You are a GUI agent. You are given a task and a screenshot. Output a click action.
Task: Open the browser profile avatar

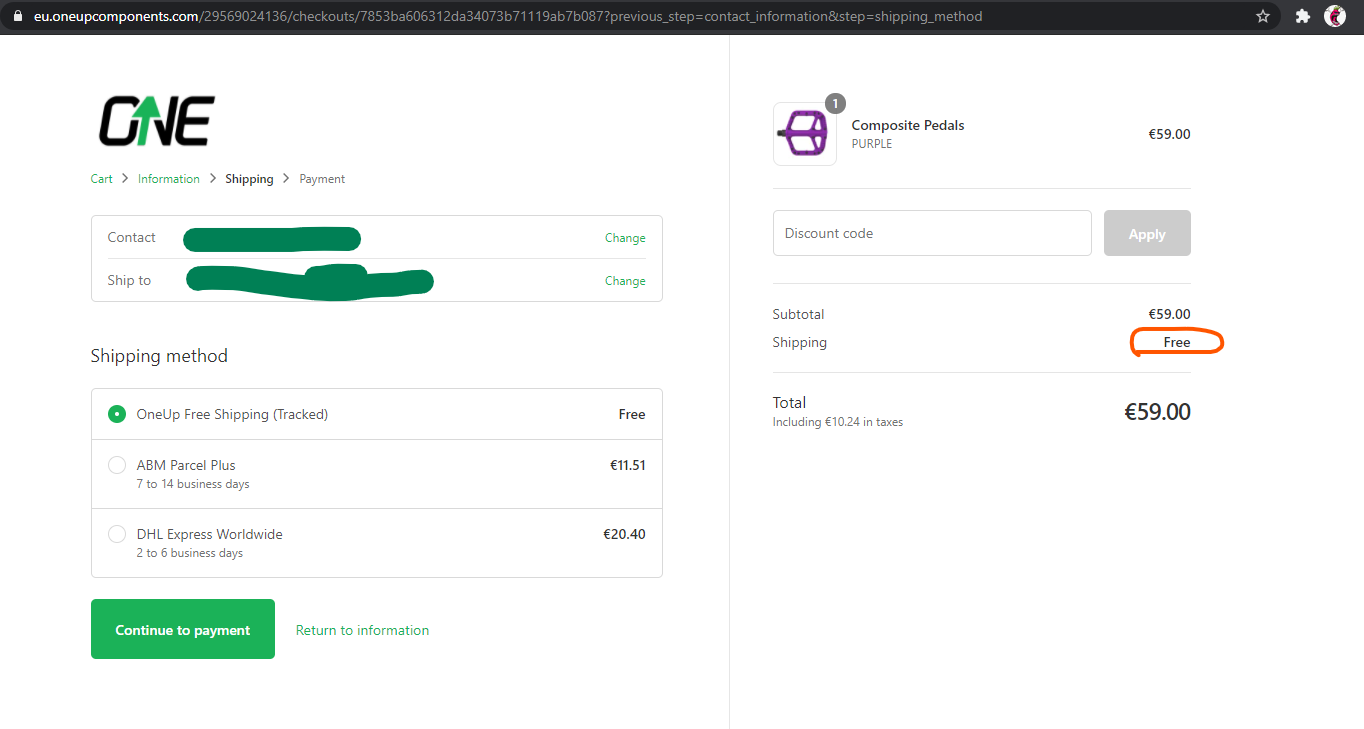1334,16
